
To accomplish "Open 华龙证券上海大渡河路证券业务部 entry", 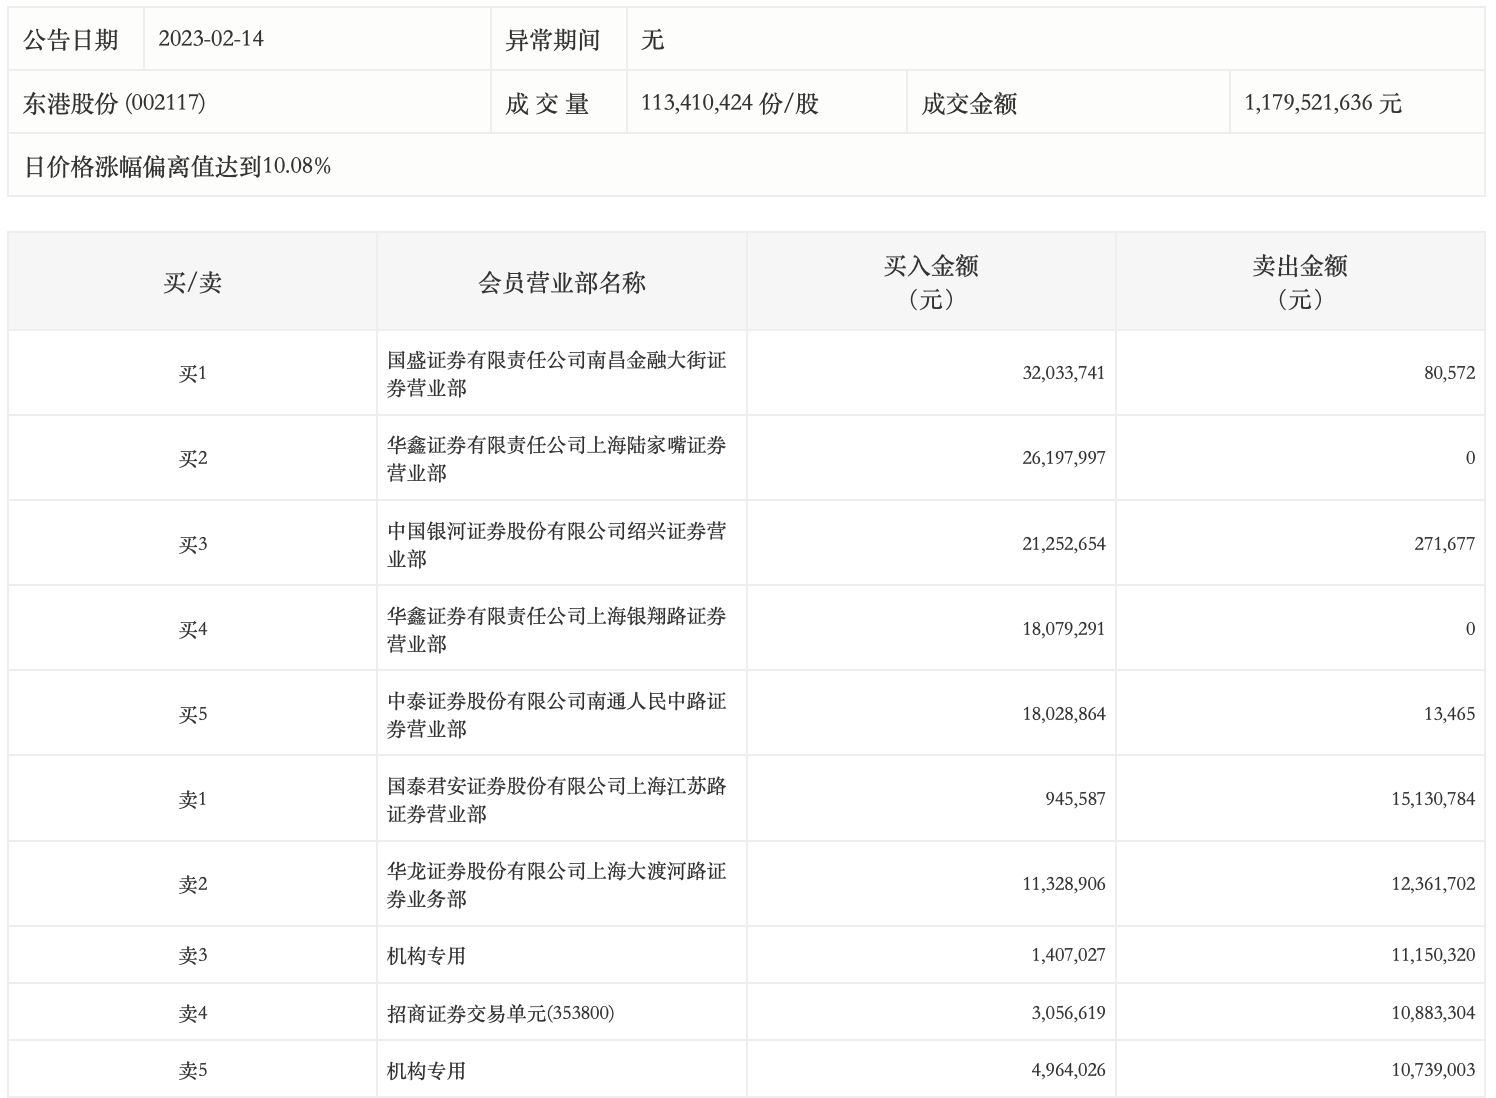I will pyautogui.click(x=556, y=885).
